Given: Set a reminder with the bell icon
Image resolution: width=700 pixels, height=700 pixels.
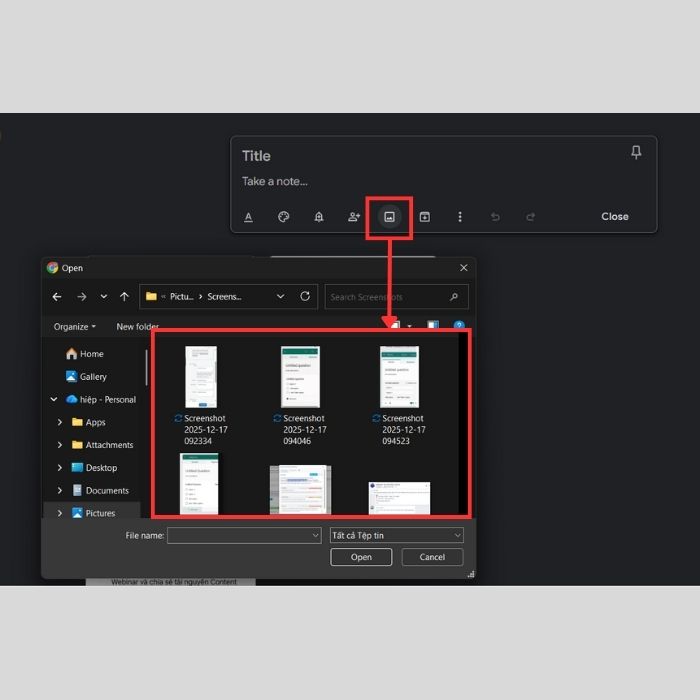Looking at the screenshot, I should (x=319, y=217).
